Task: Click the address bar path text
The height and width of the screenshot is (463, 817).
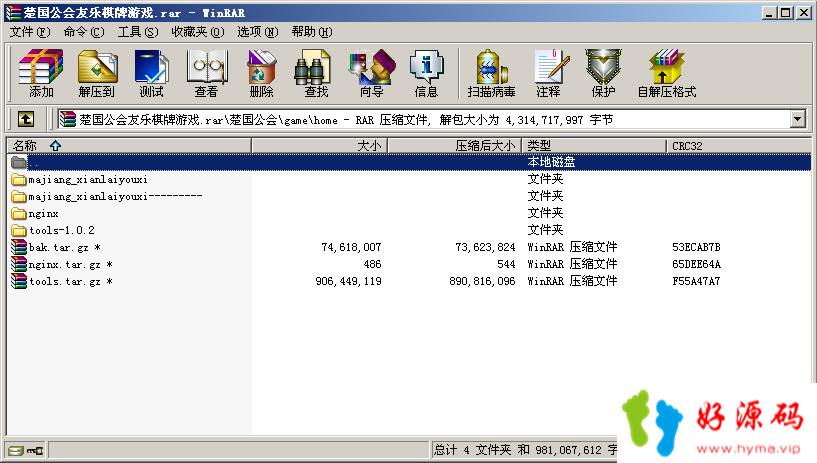Action: (x=346, y=120)
